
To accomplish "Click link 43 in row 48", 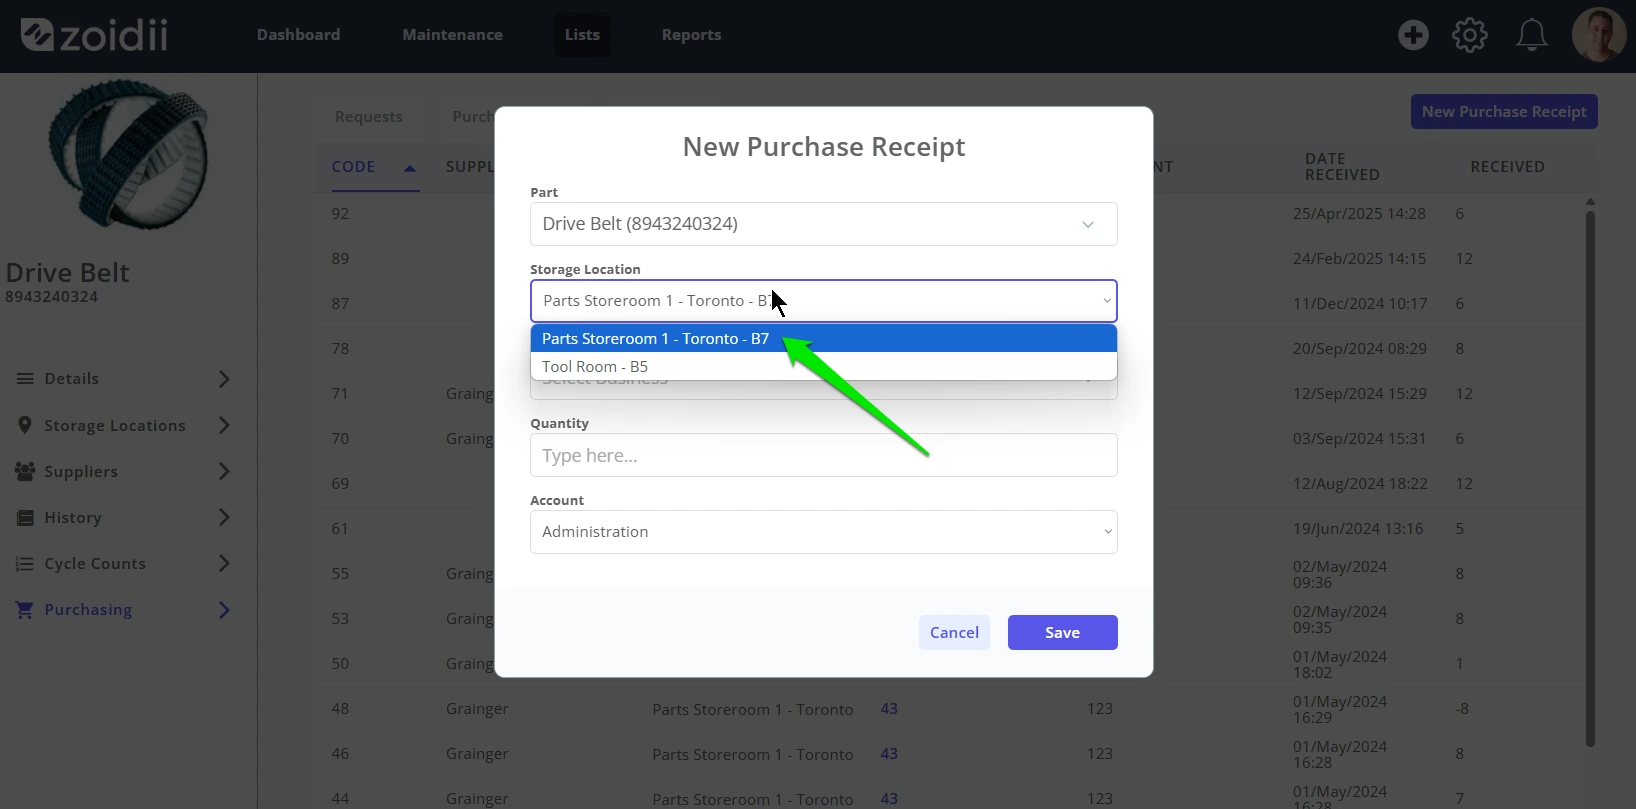I will 889,709.
